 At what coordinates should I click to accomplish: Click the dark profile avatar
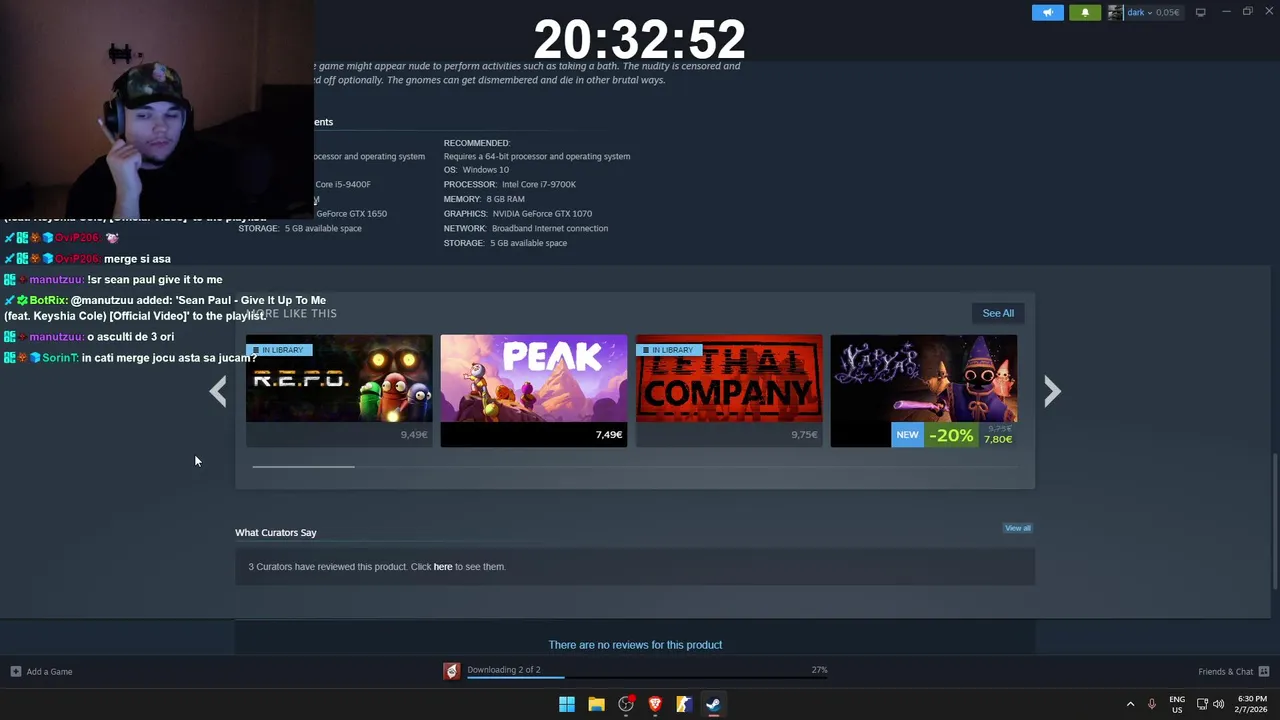pyautogui.click(x=1114, y=12)
